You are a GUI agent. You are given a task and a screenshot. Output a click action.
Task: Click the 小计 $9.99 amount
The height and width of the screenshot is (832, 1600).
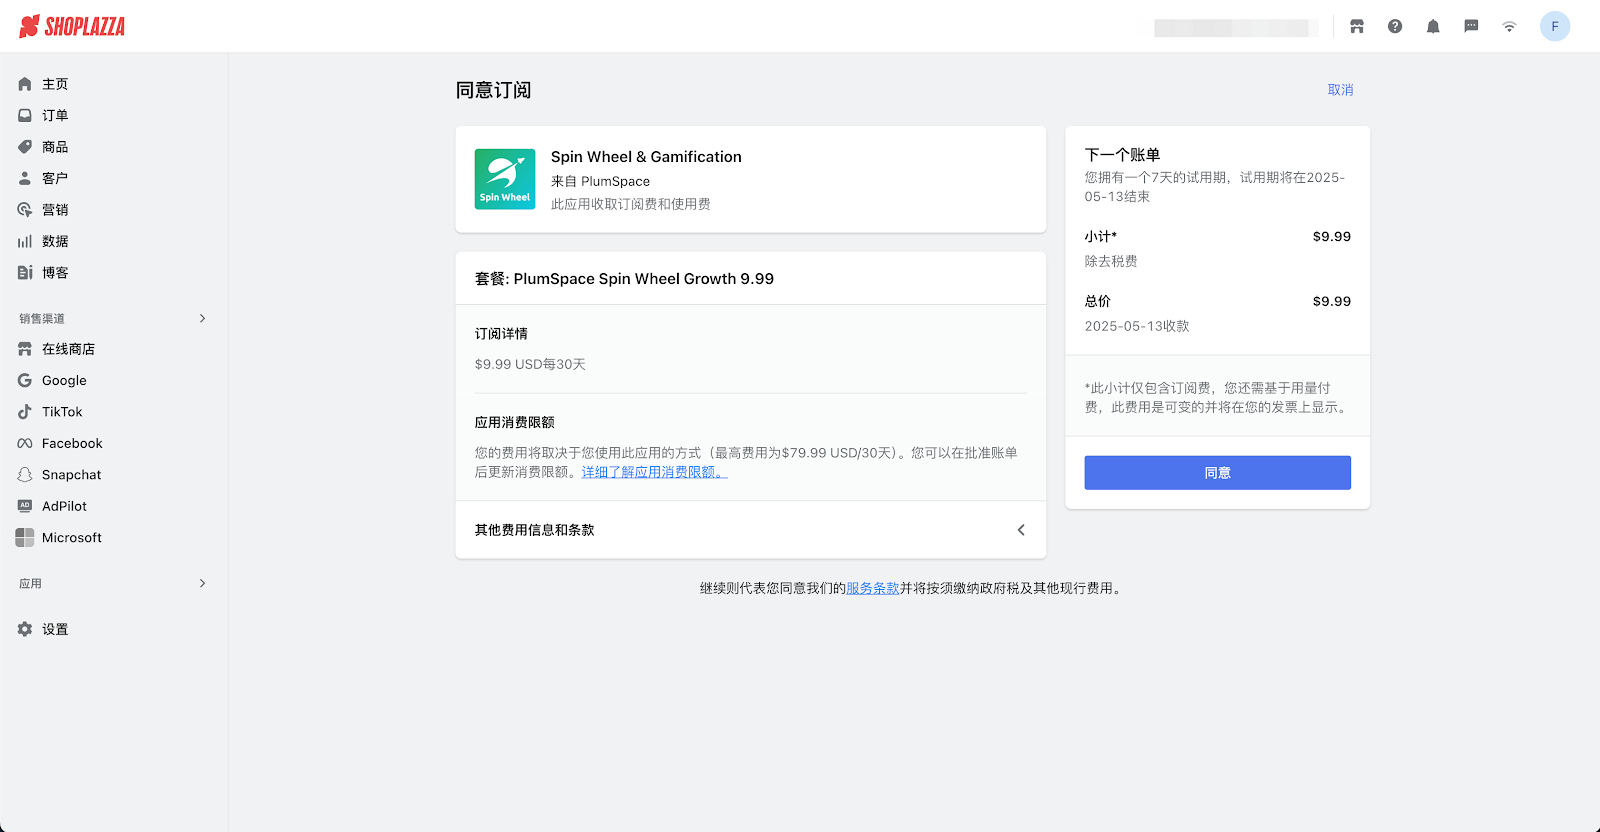[x=1332, y=236]
